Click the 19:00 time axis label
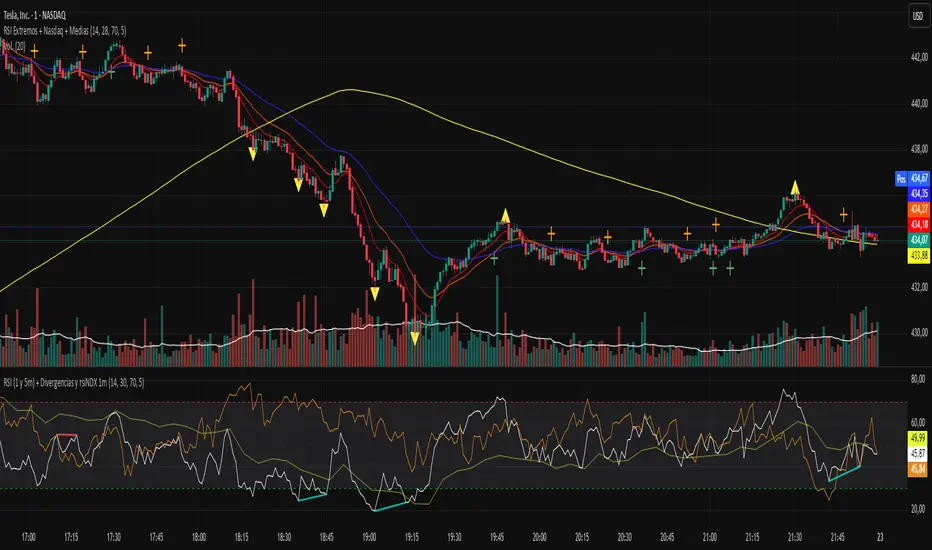This screenshot has height=550, width=932. pos(369,537)
